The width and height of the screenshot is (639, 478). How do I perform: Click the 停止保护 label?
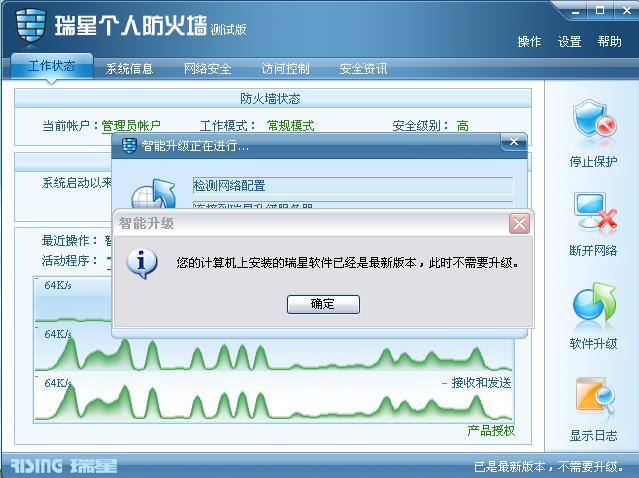click(593, 162)
